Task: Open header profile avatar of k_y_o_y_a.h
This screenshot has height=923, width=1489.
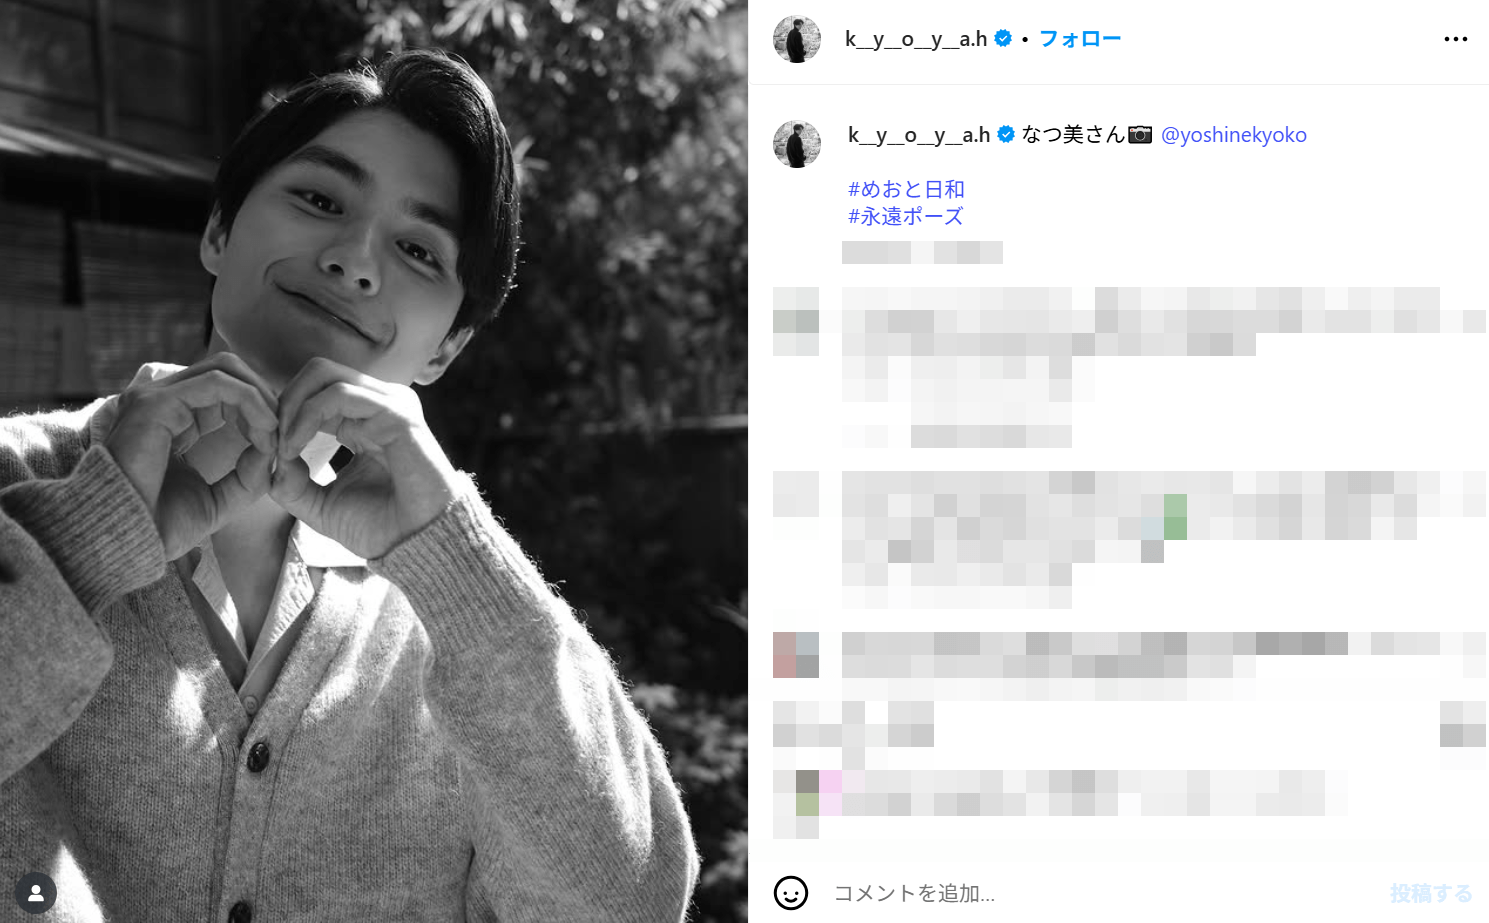Action: (797, 39)
